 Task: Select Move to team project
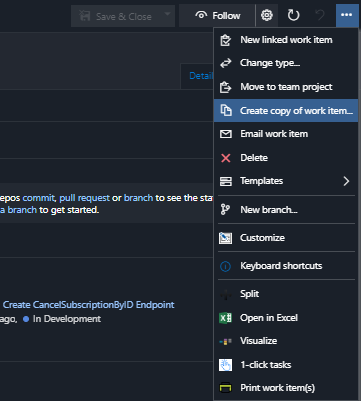pyautogui.click(x=286, y=87)
